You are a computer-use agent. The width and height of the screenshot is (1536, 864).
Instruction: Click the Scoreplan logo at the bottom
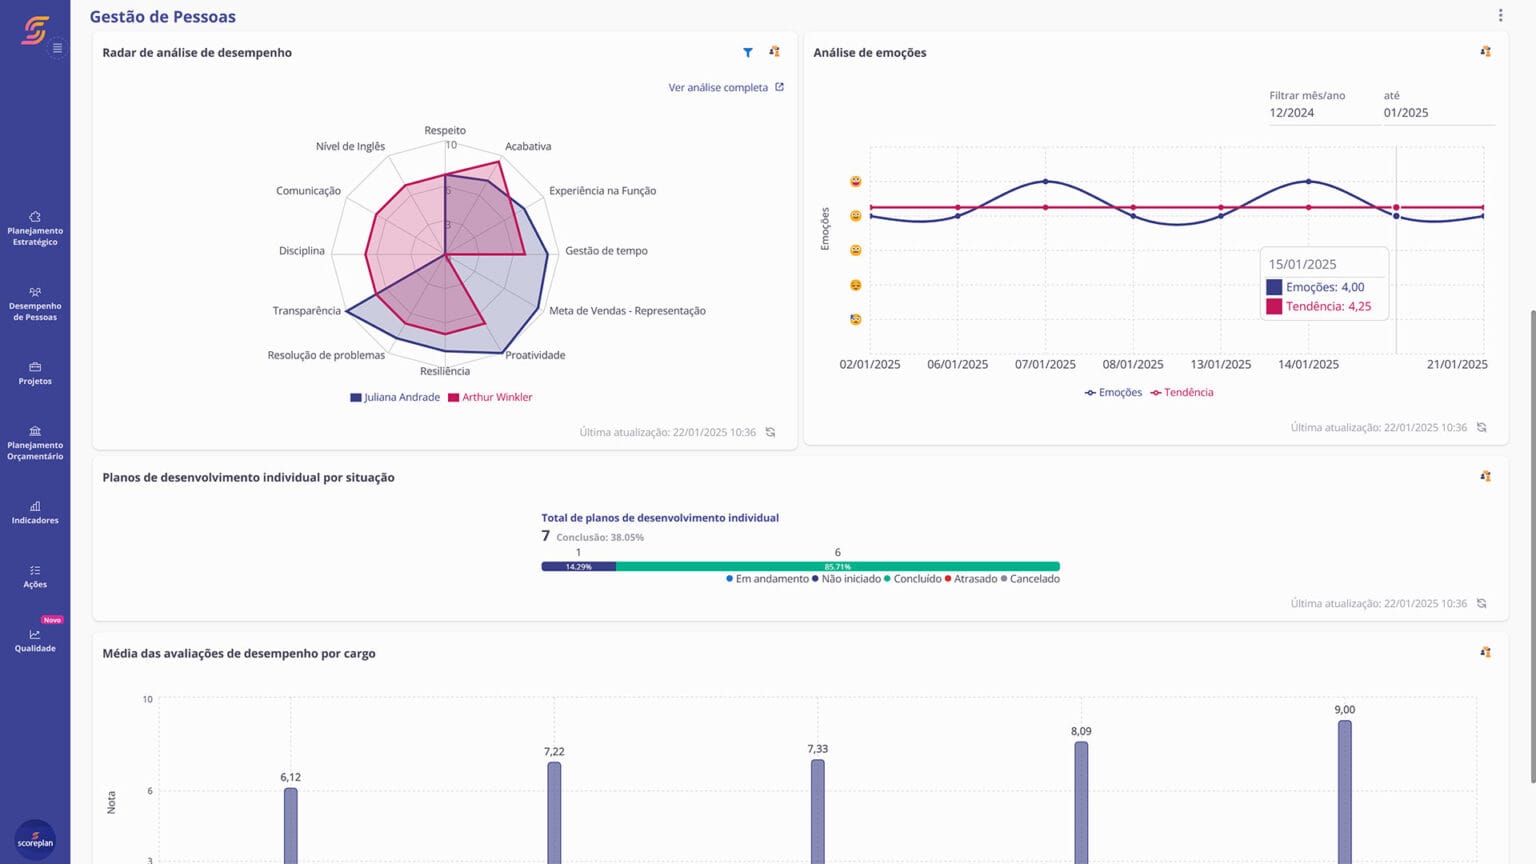coord(35,838)
